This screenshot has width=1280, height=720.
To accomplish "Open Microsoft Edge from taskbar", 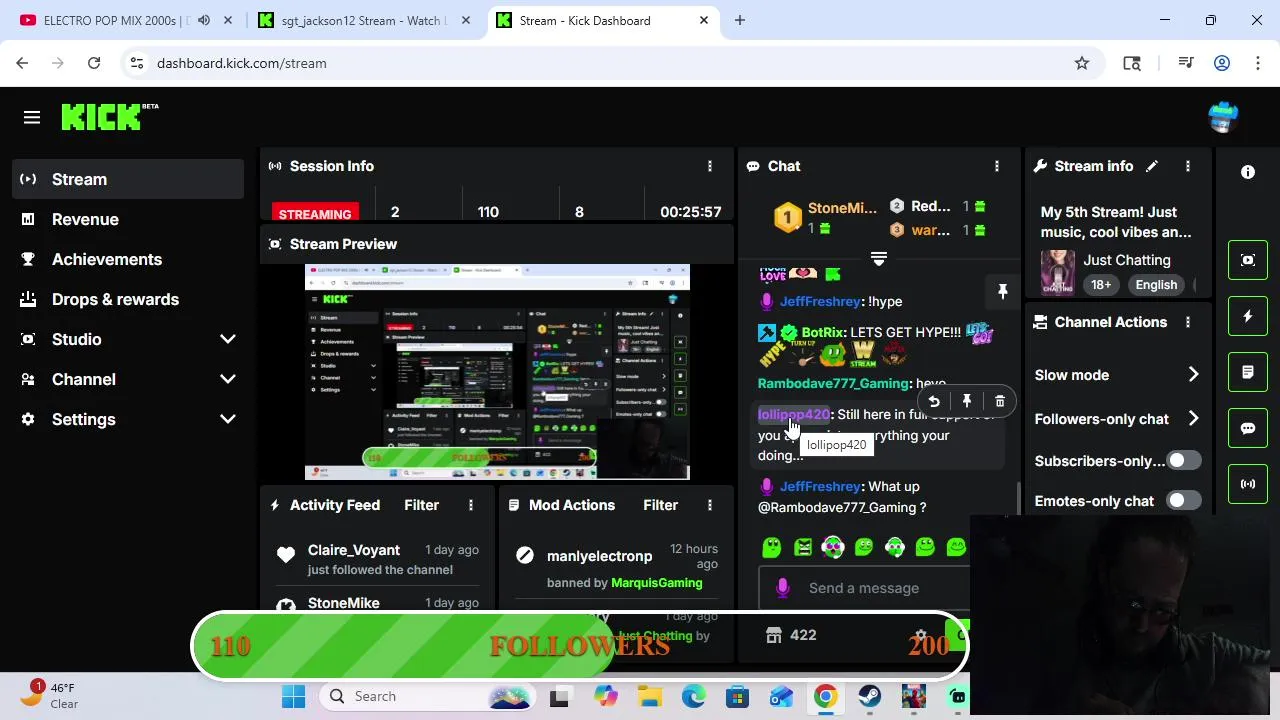I will (693, 696).
